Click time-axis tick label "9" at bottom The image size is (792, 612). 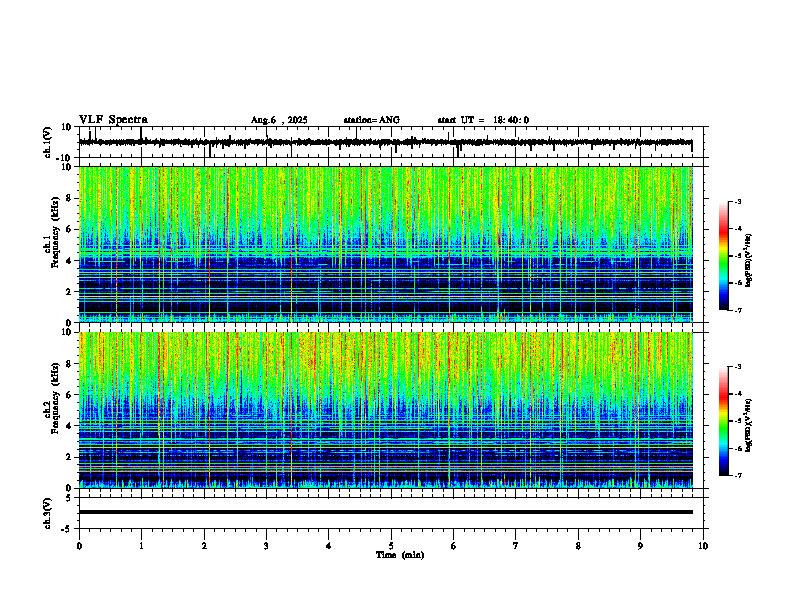(x=640, y=546)
